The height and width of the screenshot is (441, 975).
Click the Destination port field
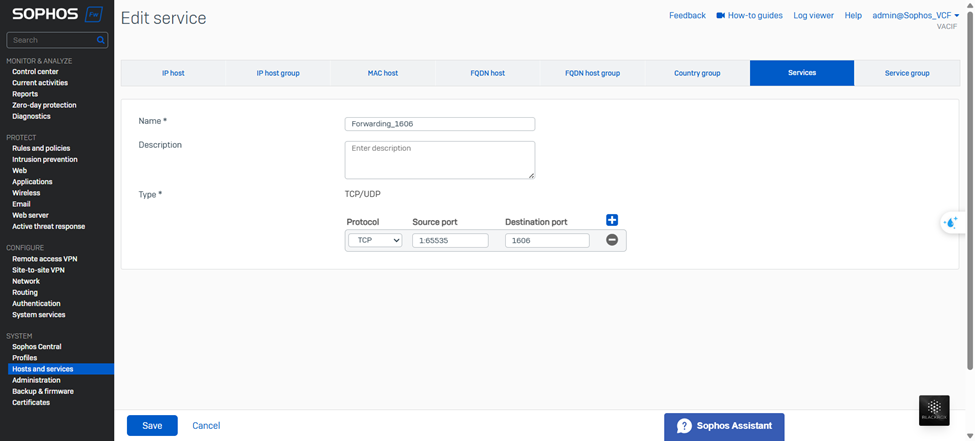(x=547, y=241)
